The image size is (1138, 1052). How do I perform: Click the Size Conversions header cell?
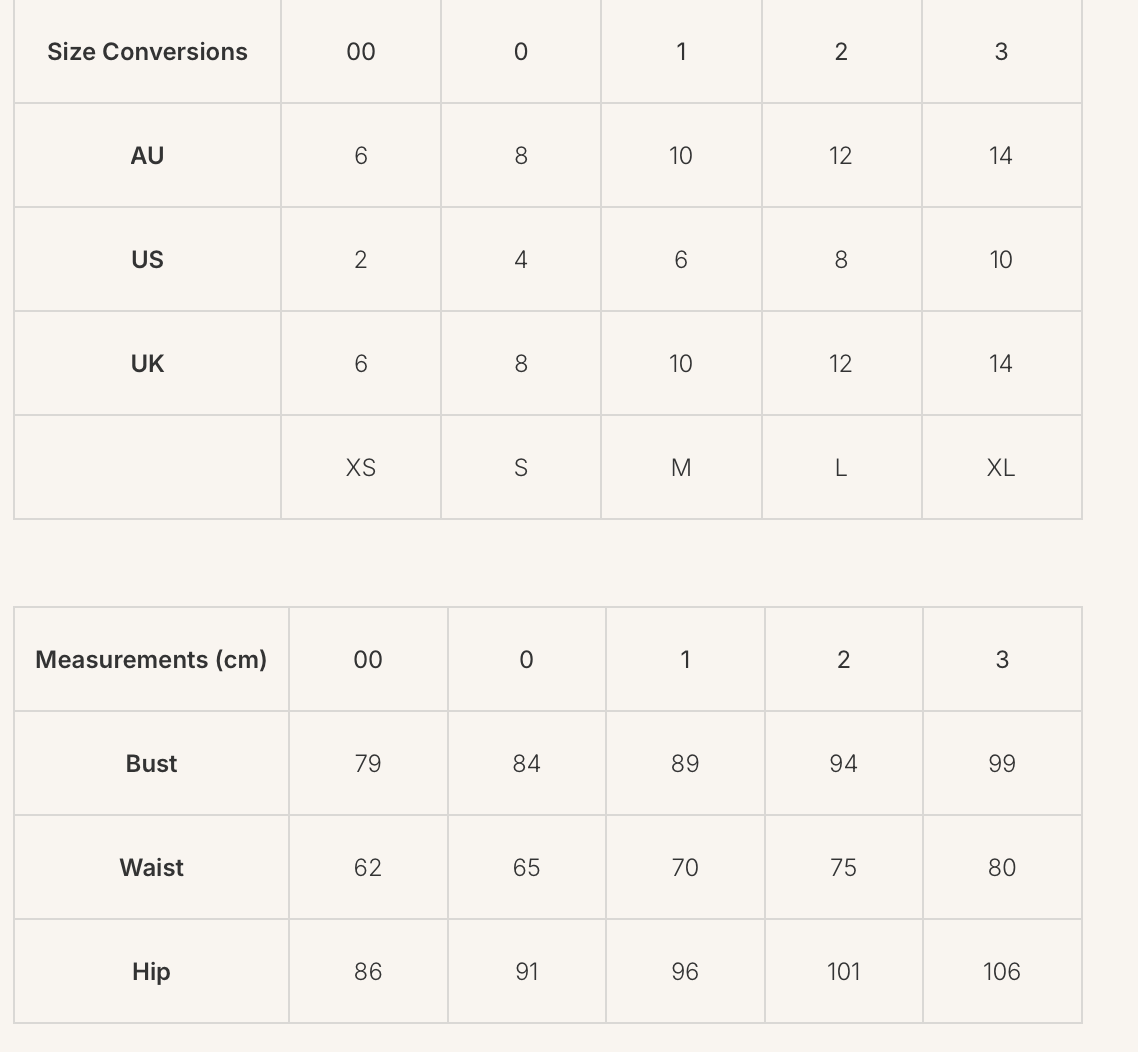coord(147,52)
